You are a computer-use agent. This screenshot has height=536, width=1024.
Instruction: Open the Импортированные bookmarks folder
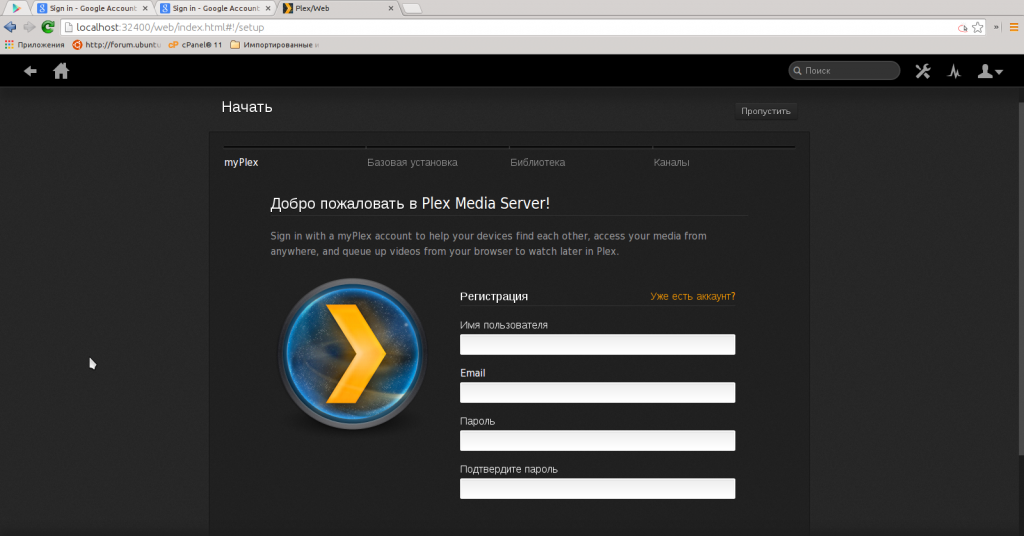coord(274,44)
